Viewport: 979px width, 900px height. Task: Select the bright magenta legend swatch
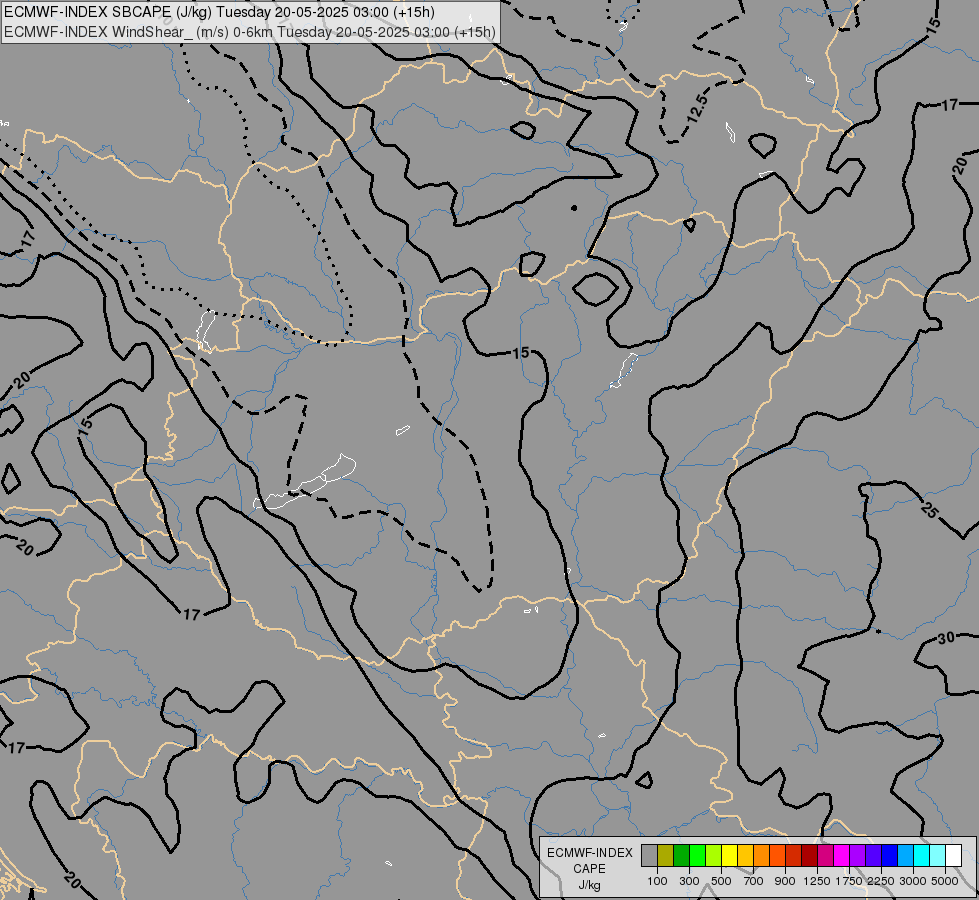click(x=842, y=856)
